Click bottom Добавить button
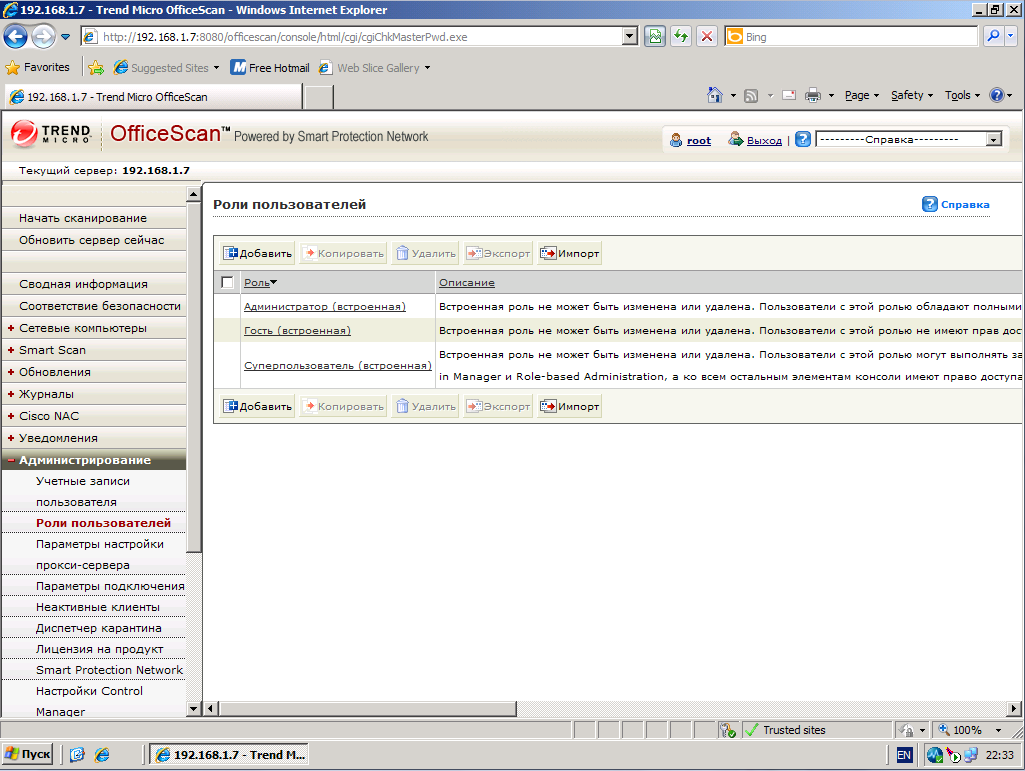1025x771 pixels. [258, 407]
